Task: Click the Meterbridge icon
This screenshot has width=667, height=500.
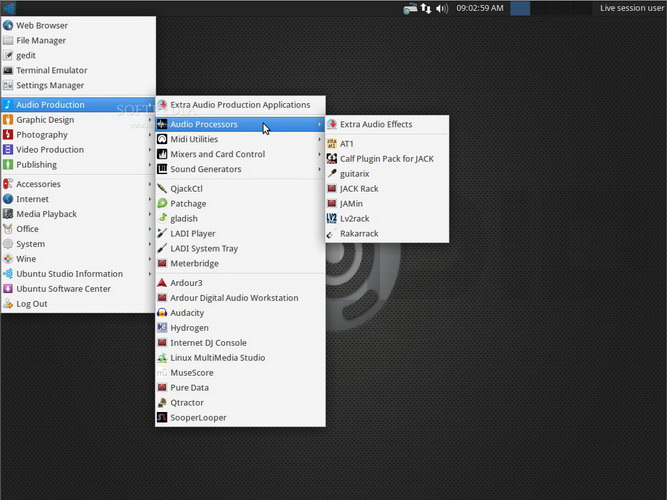Action: pyautogui.click(x=162, y=263)
